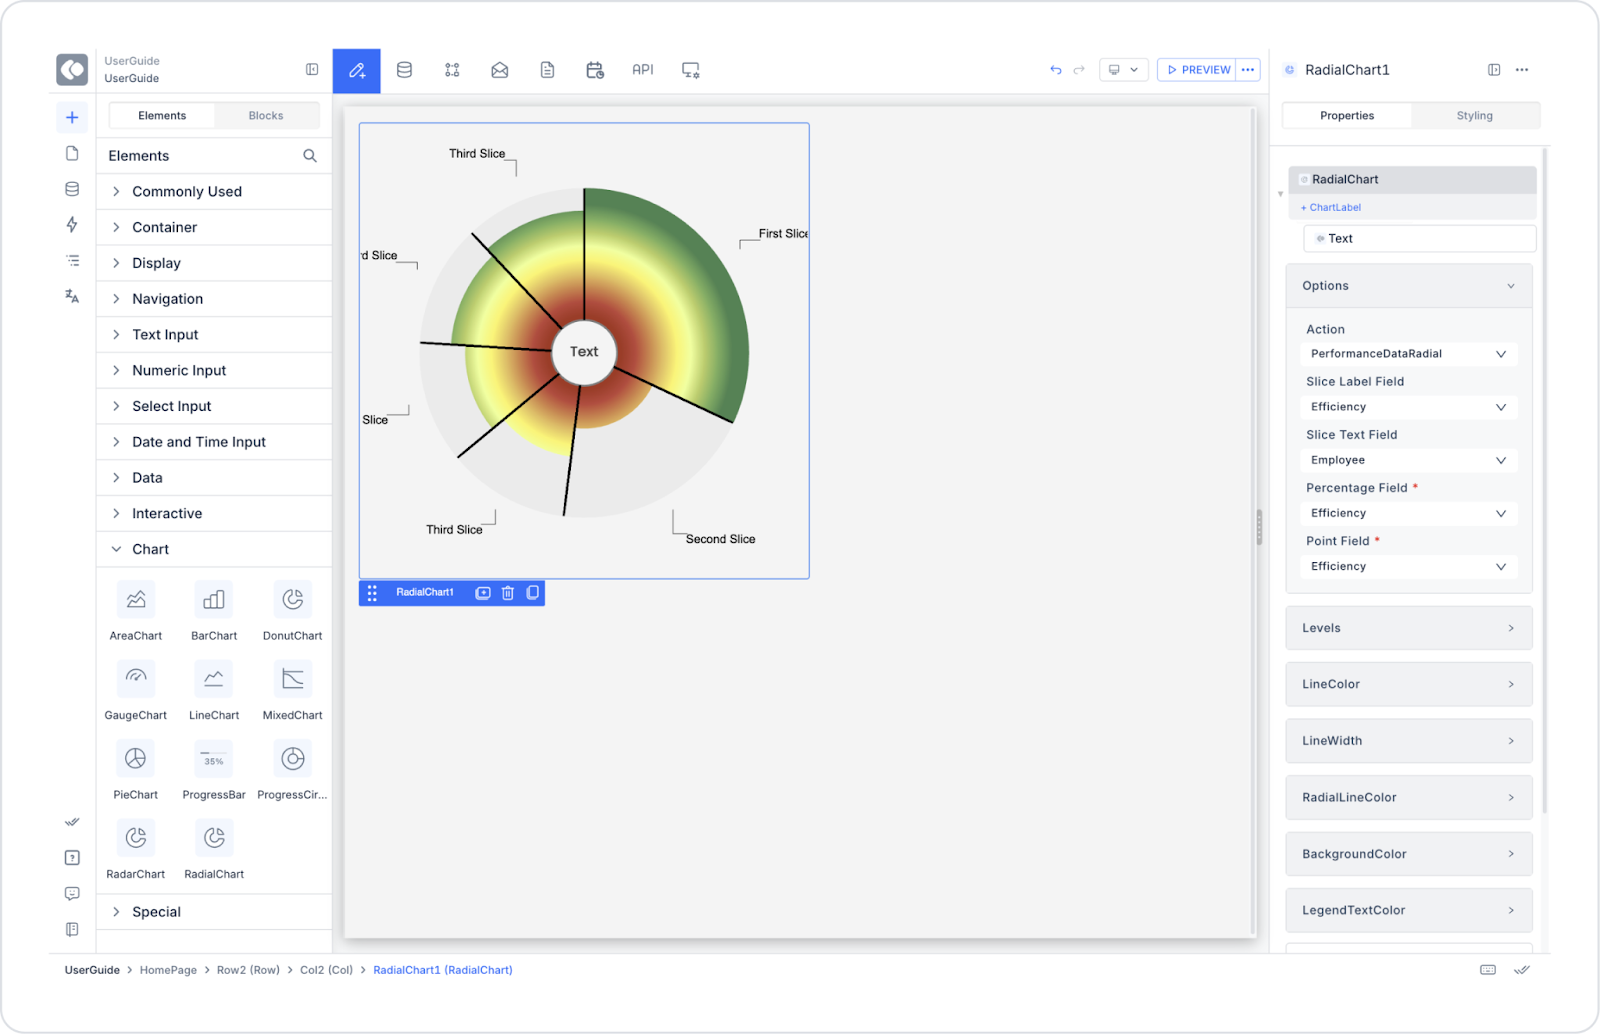Open the Point Field dropdown
The height and width of the screenshot is (1034, 1600).
pos(1409,566)
